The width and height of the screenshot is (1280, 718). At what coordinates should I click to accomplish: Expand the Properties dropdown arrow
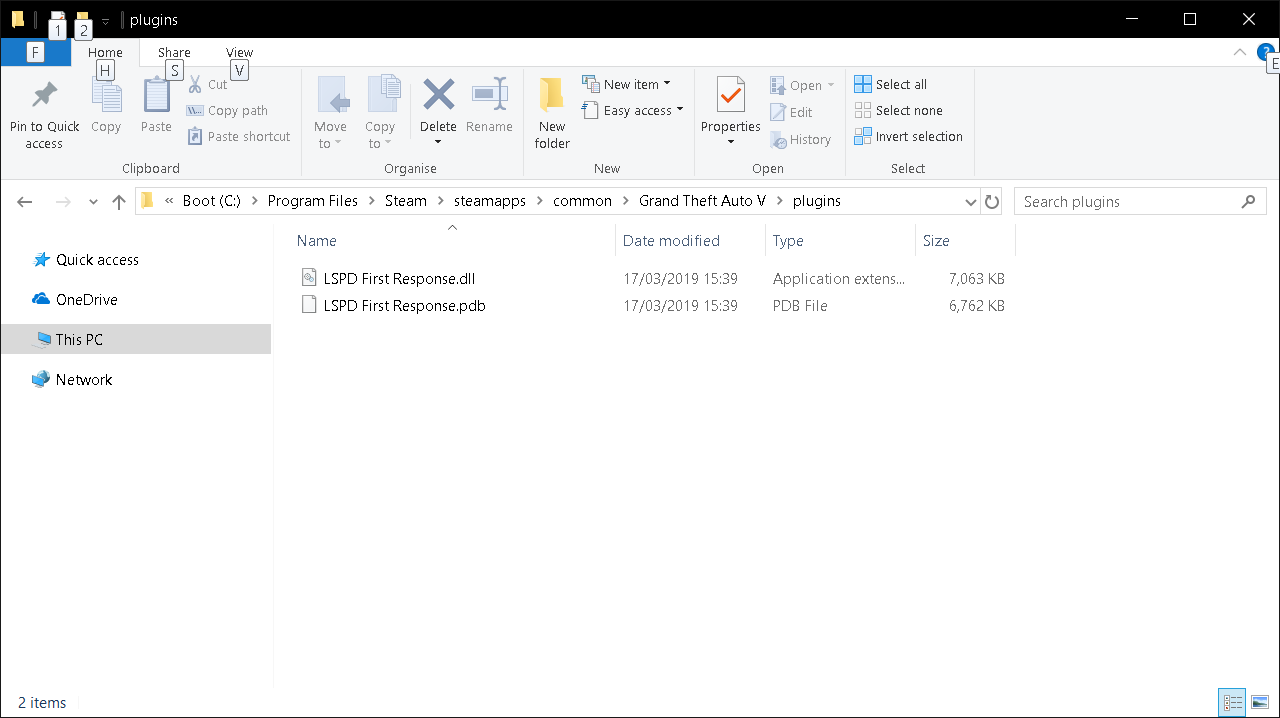(x=731, y=142)
